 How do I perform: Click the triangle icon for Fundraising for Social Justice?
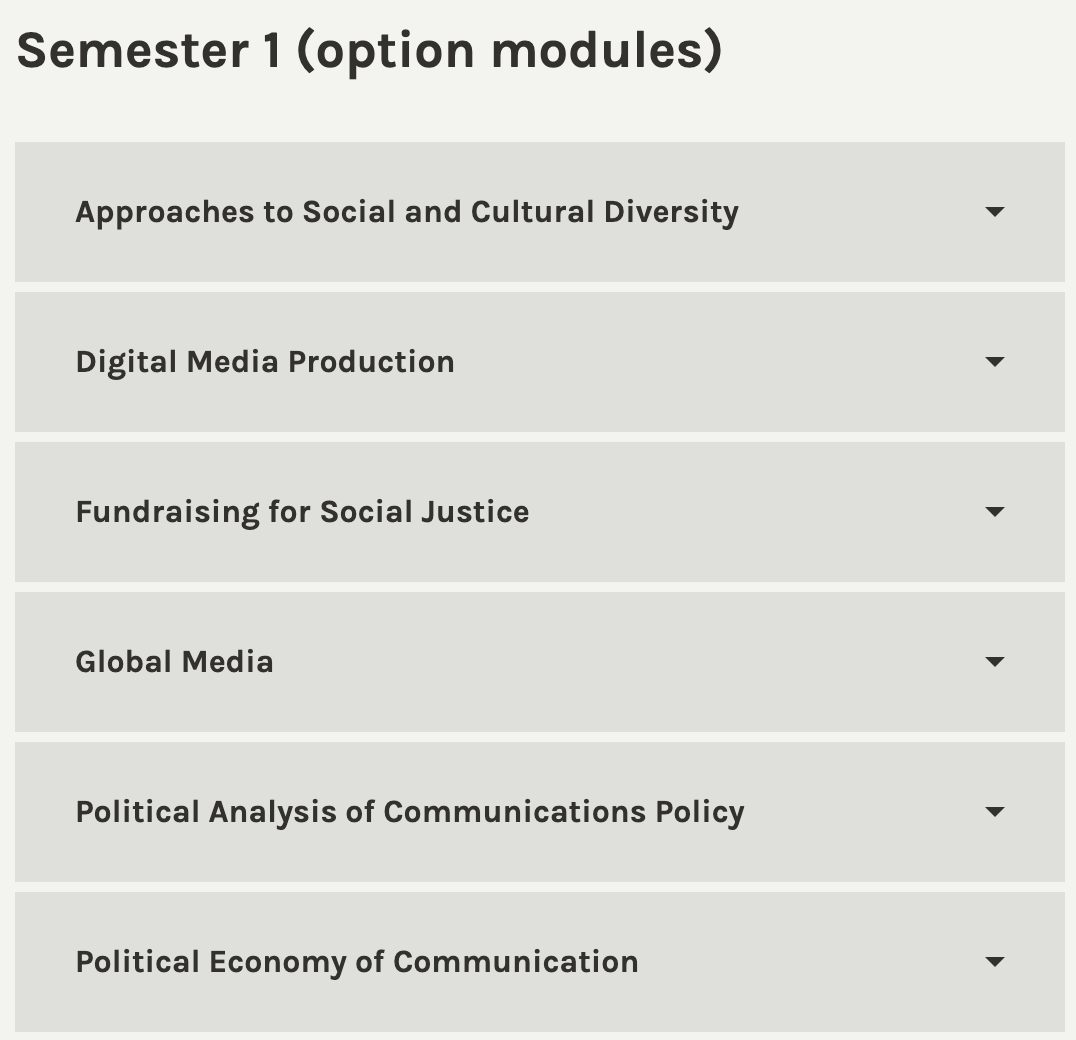point(994,512)
